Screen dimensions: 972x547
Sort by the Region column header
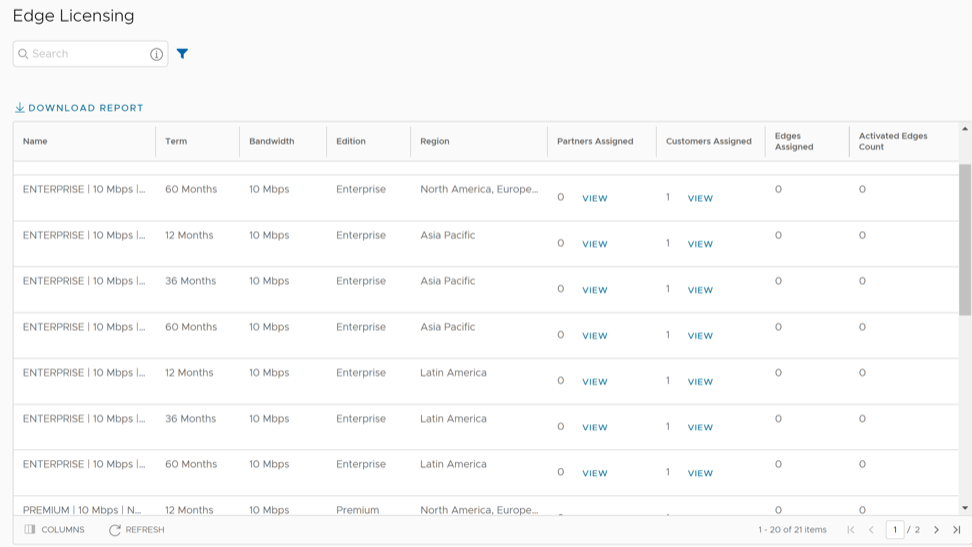click(435, 141)
